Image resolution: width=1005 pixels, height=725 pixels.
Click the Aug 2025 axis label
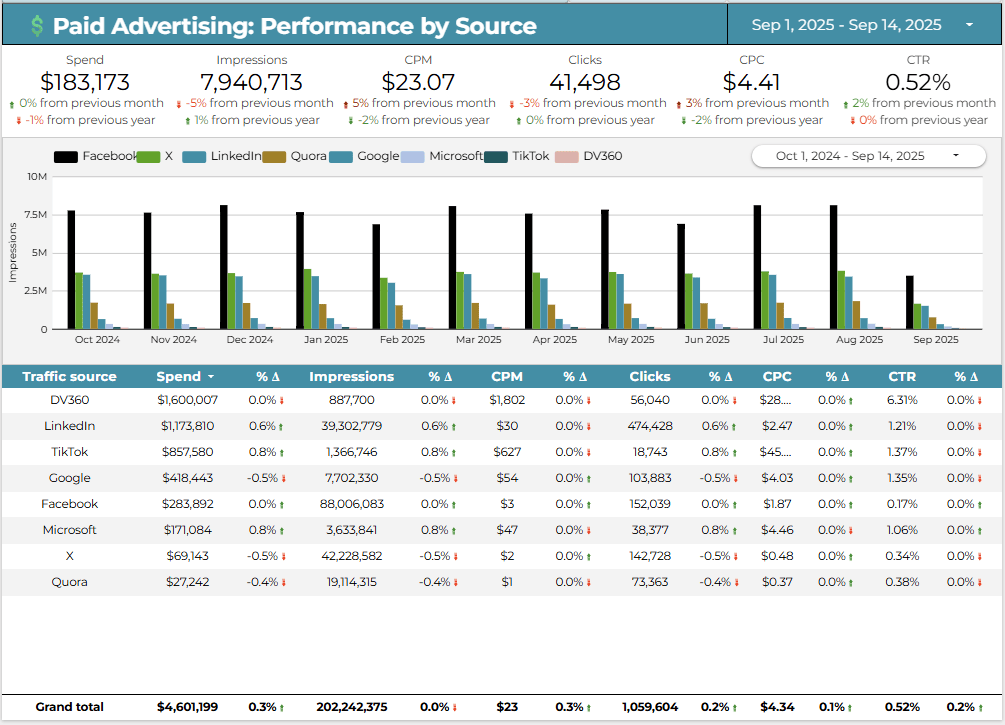click(x=859, y=339)
